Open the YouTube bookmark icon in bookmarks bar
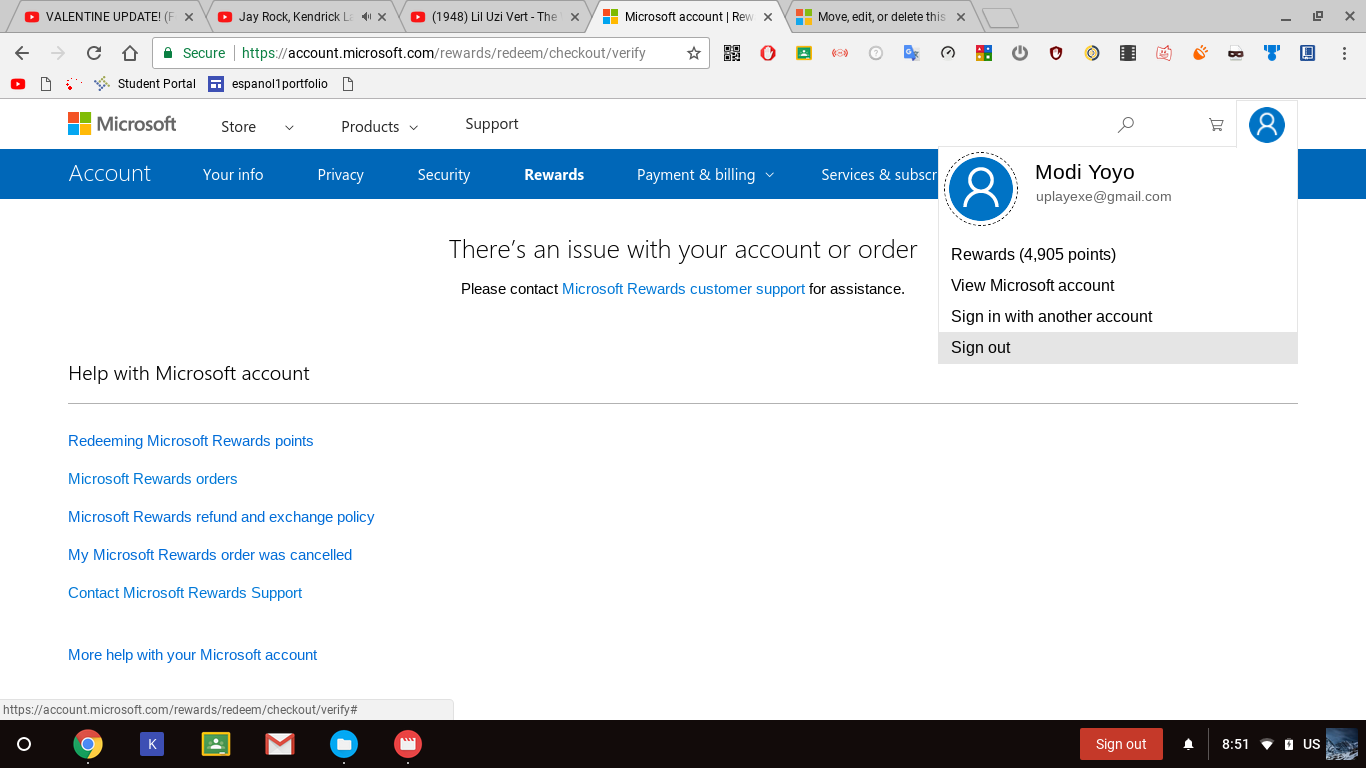 [18, 84]
